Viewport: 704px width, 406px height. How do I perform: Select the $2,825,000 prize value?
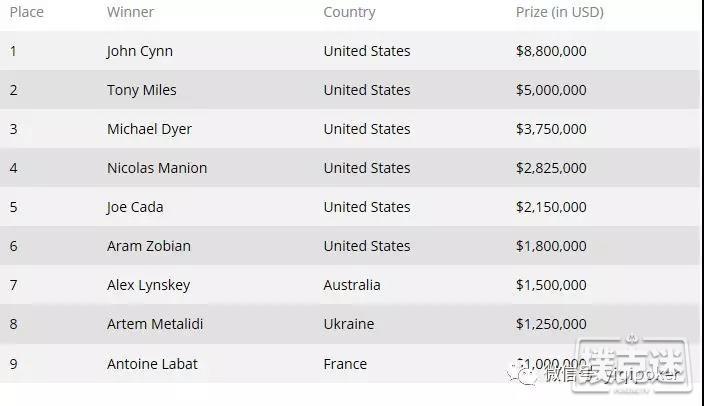click(551, 168)
